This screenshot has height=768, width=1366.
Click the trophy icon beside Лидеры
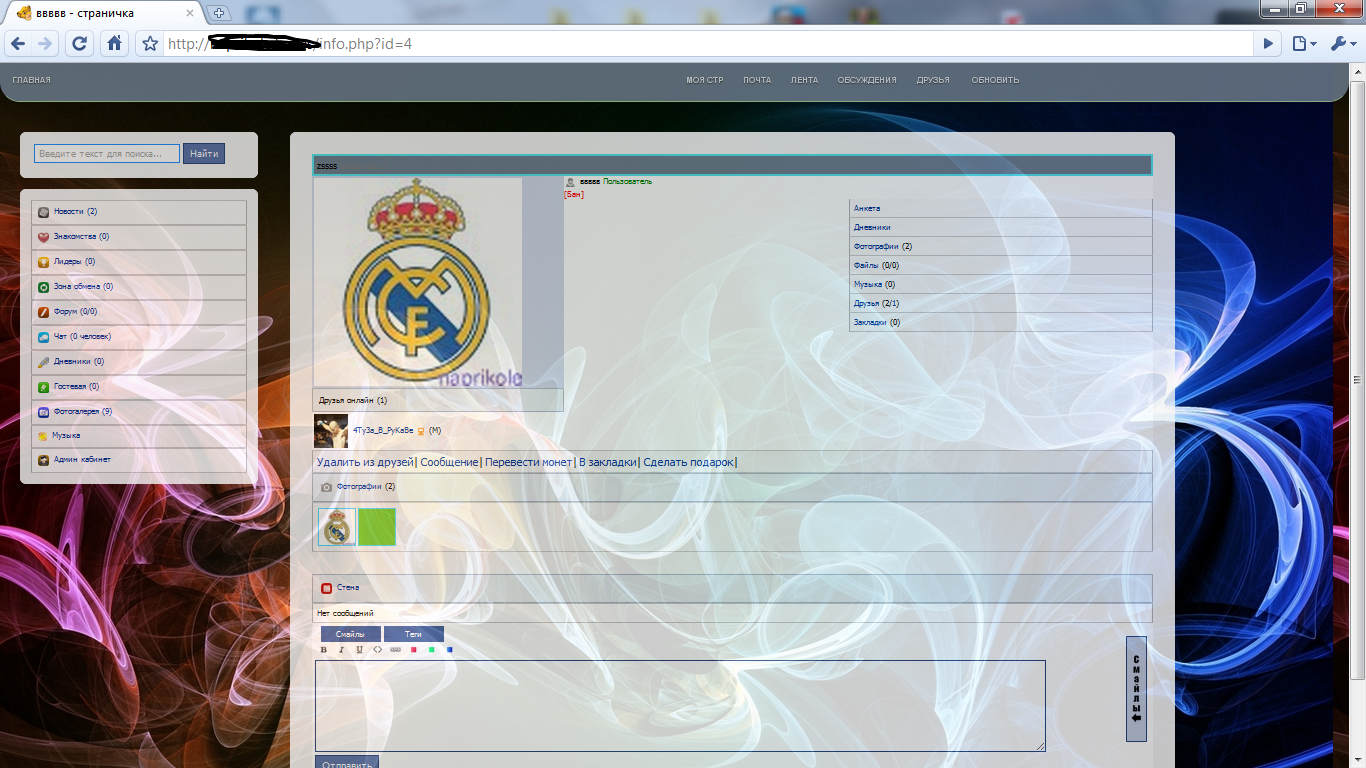[43, 262]
